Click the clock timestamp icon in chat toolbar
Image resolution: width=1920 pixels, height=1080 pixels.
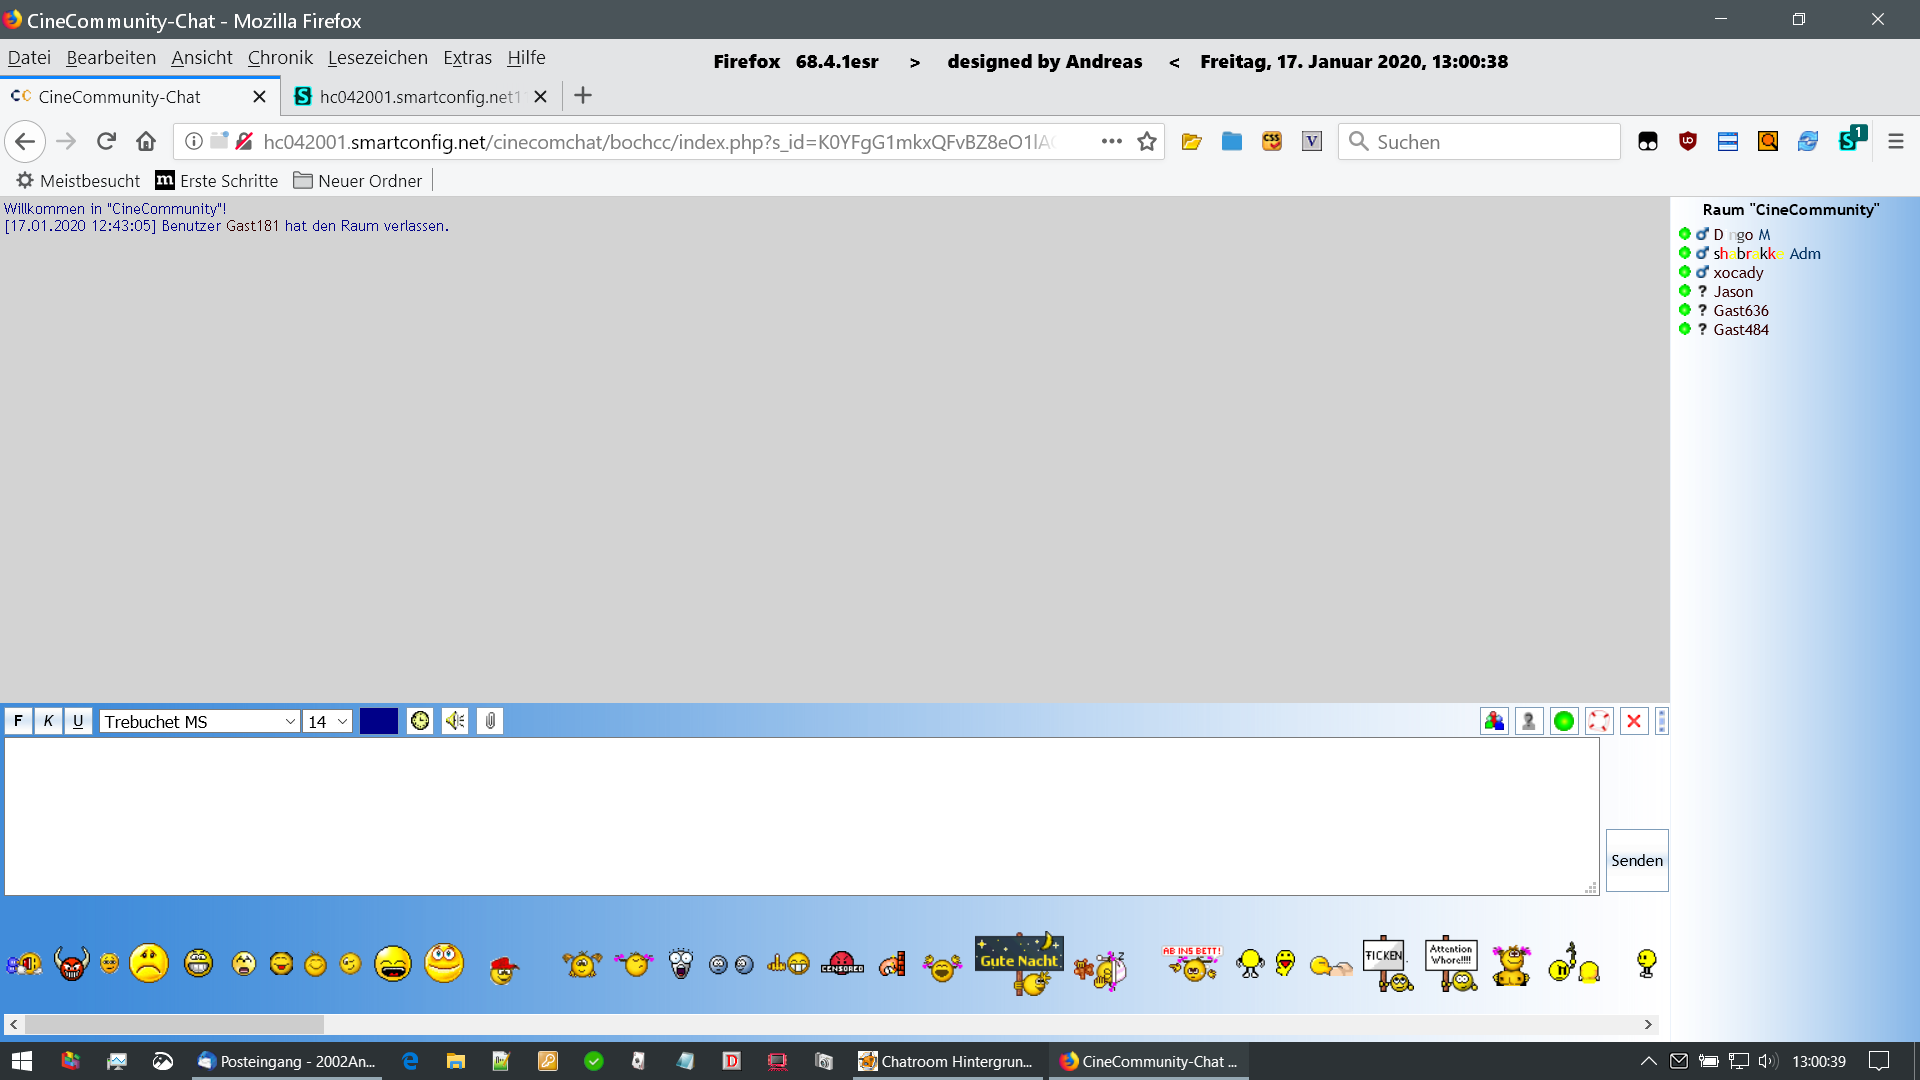pos(420,721)
